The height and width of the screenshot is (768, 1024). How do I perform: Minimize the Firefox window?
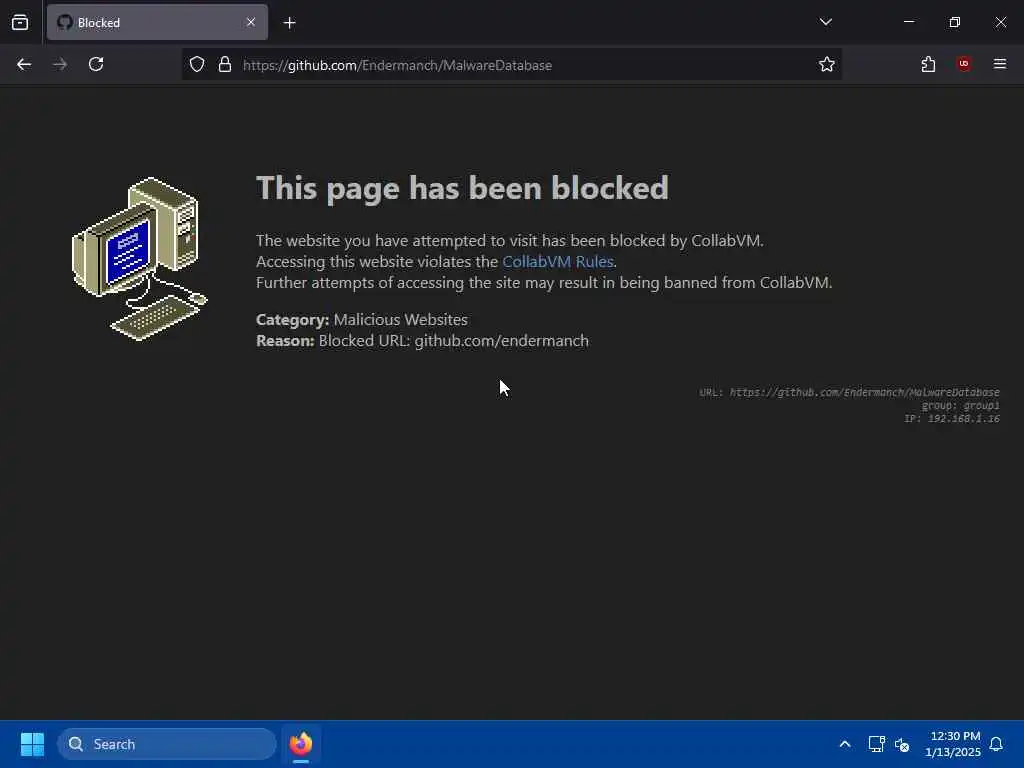908,22
